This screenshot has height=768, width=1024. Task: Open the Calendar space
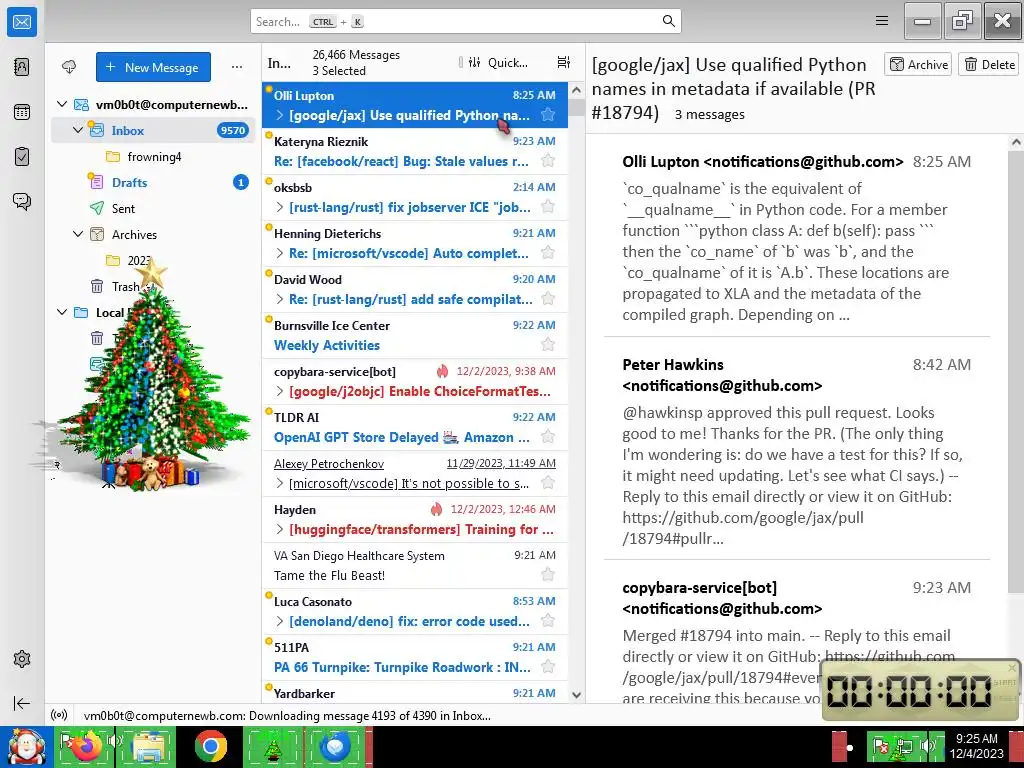pyautogui.click(x=22, y=112)
